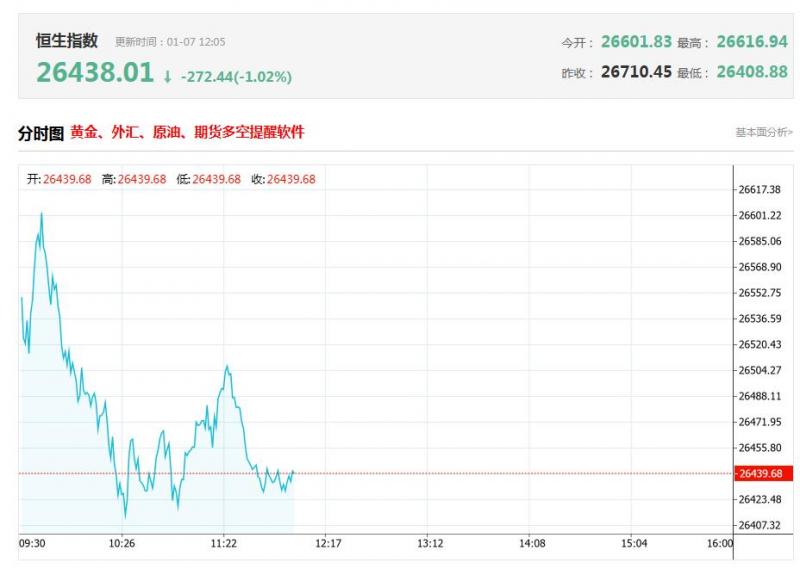Click the large current index value 26438.01
Screen dimensions: 800x575
pyautogui.click(x=95, y=73)
